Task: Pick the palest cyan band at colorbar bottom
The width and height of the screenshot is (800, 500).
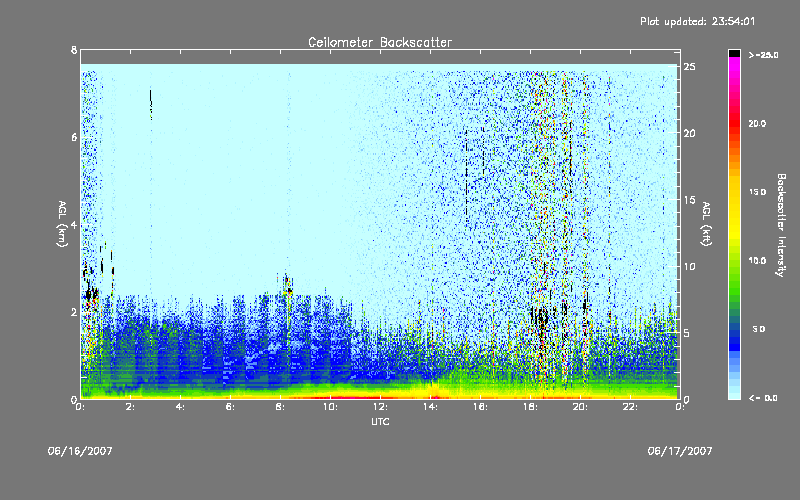Action: tap(734, 395)
